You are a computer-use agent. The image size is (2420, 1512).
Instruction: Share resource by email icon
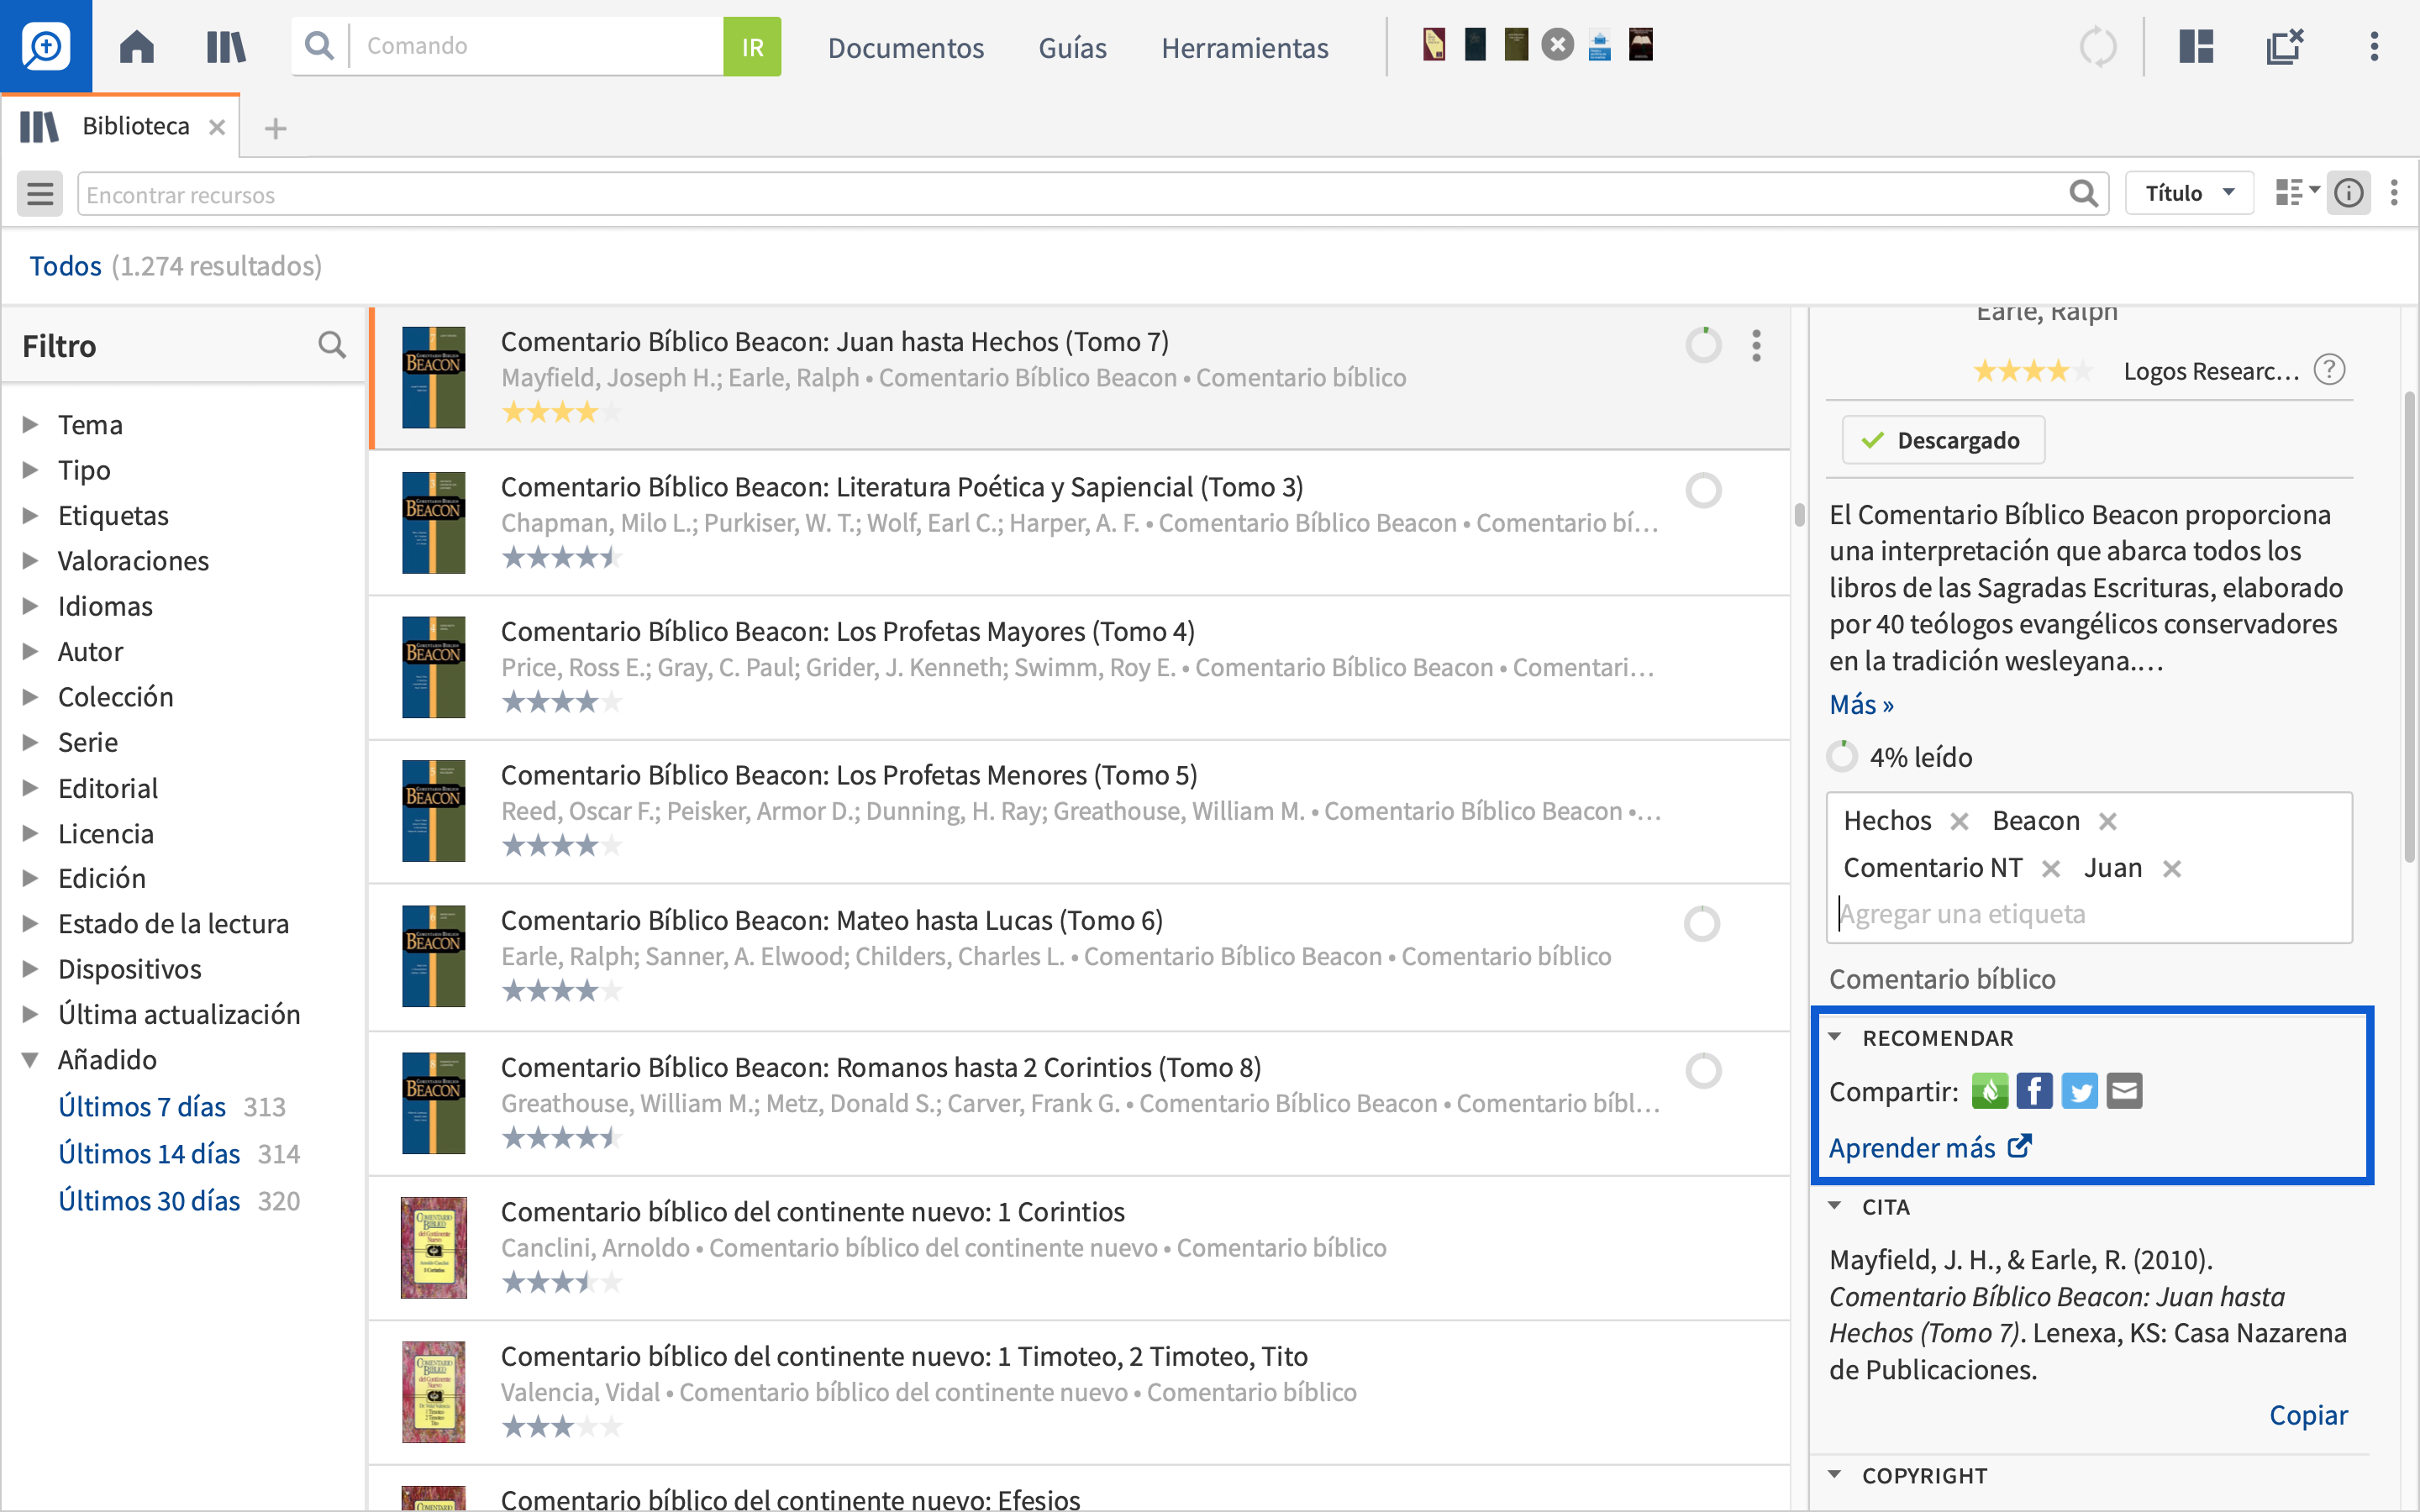click(x=2124, y=1090)
